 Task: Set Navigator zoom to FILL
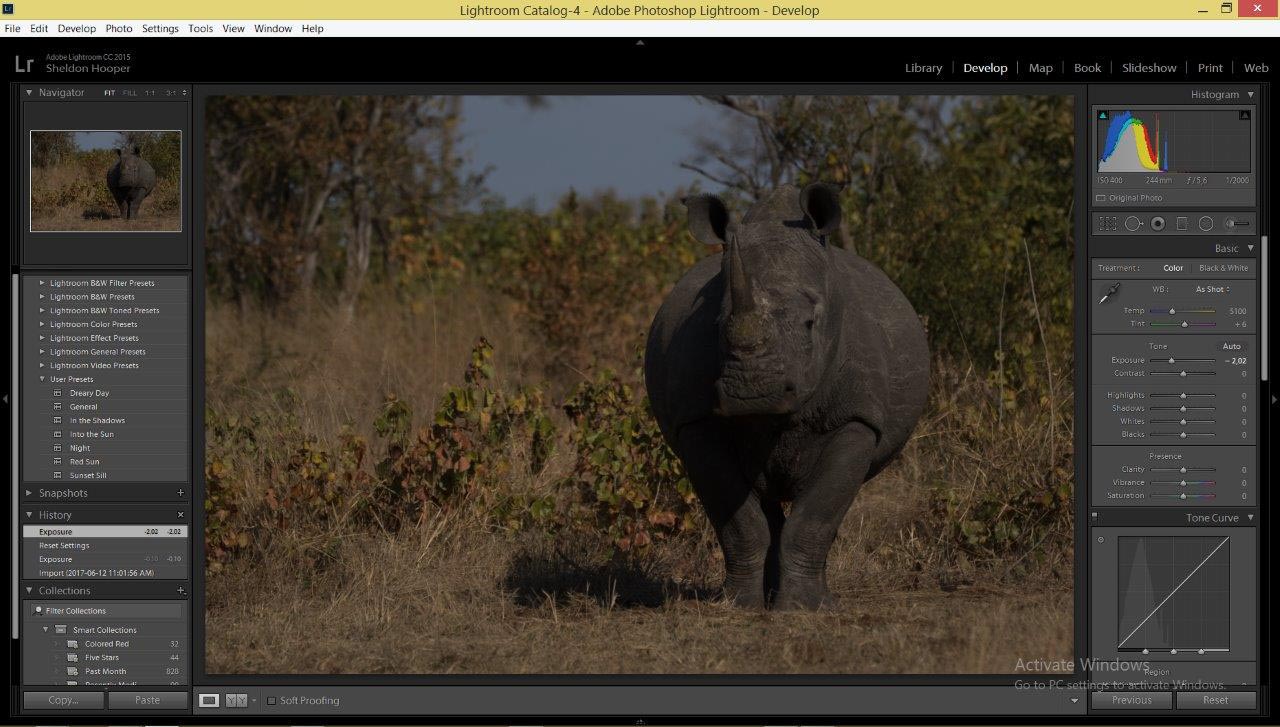pos(130,93)
